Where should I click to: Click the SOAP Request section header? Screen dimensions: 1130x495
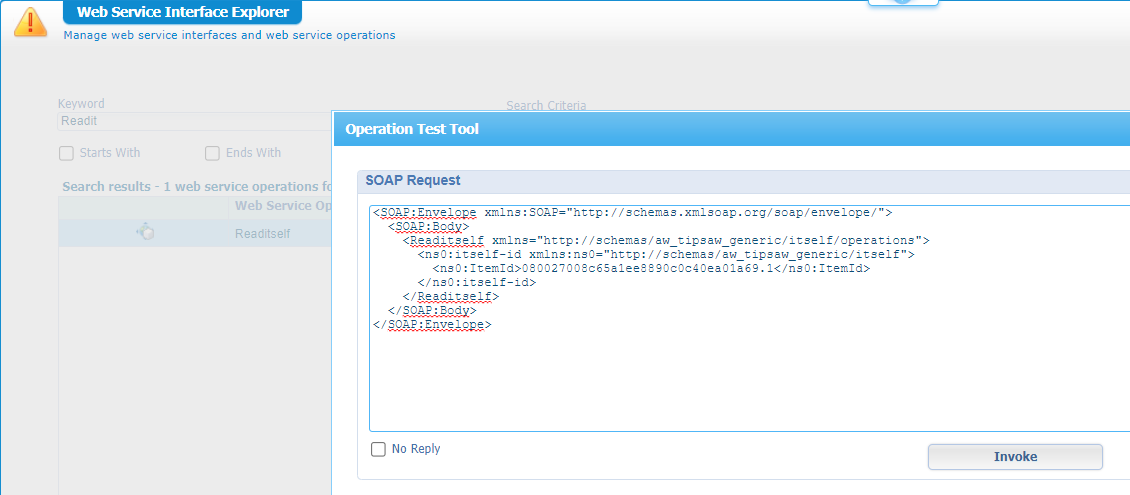413,180
